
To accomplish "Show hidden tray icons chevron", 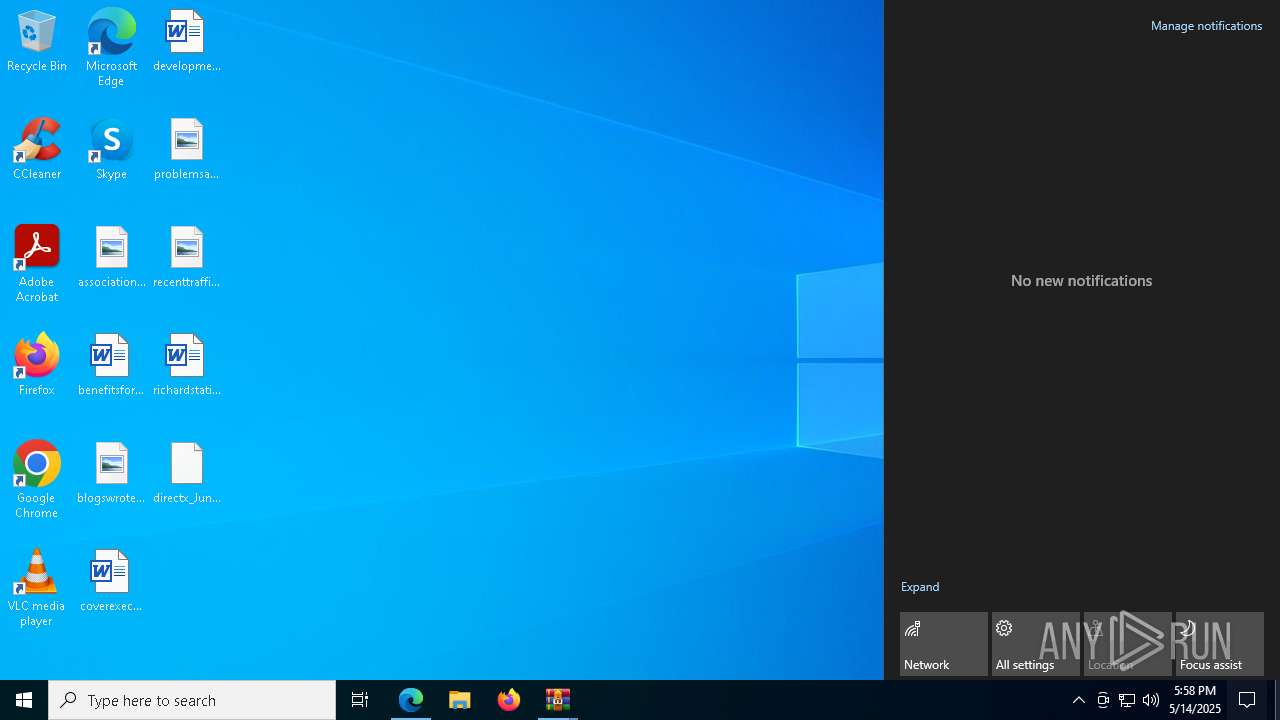I will point(1079,700).
